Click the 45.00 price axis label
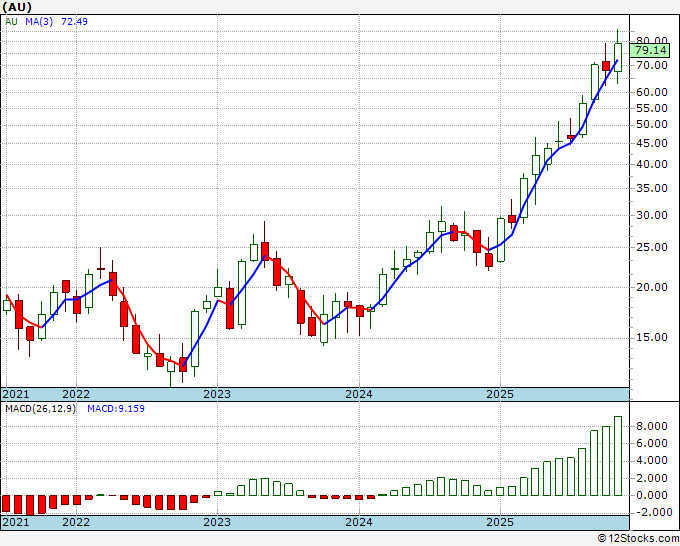The image size is (680, 546). (651, 144)
